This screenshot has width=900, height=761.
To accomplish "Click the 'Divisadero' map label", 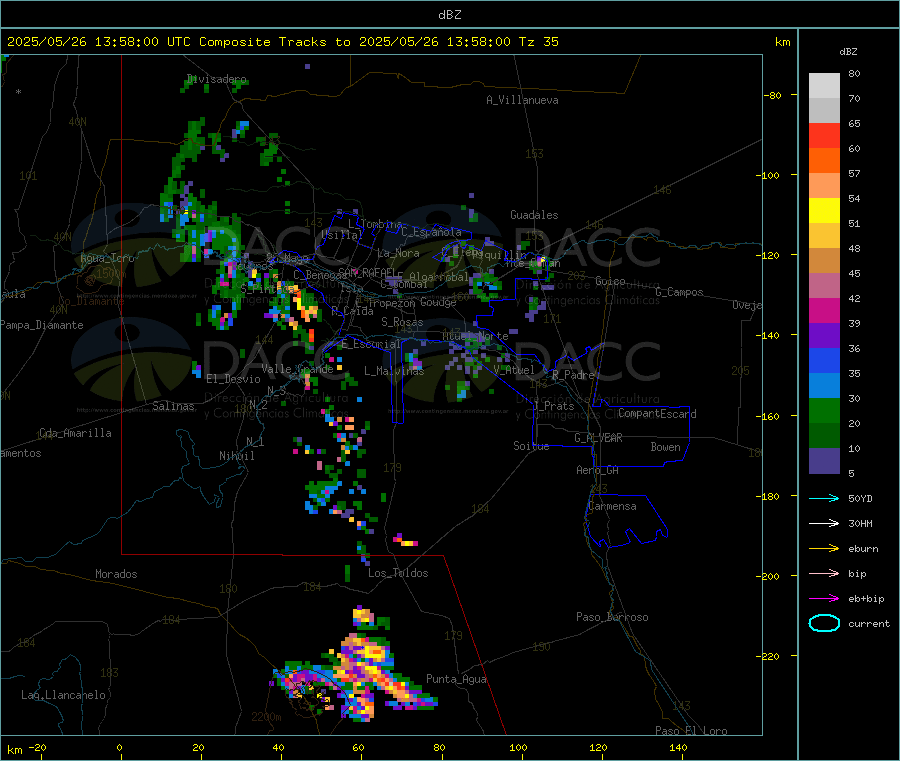I will (x=216, y=79).
